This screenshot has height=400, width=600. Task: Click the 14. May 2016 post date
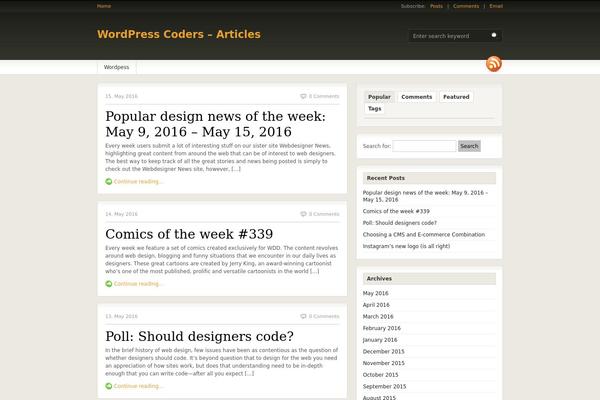click(x=121, y=214)
